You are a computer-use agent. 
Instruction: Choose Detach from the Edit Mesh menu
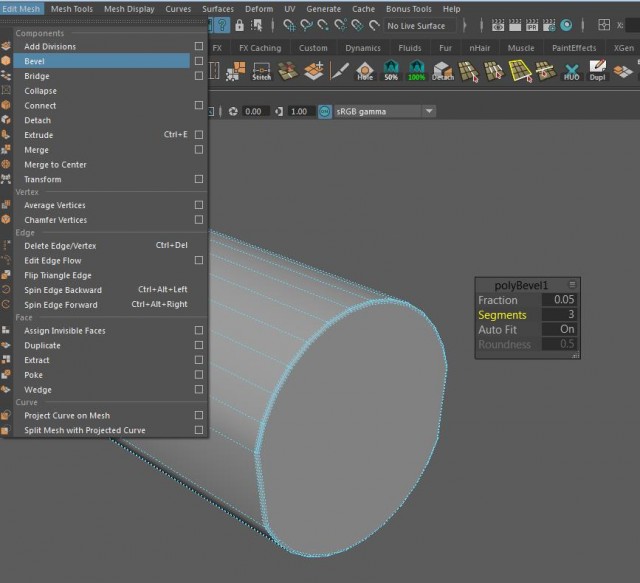(x=102, y=120)
